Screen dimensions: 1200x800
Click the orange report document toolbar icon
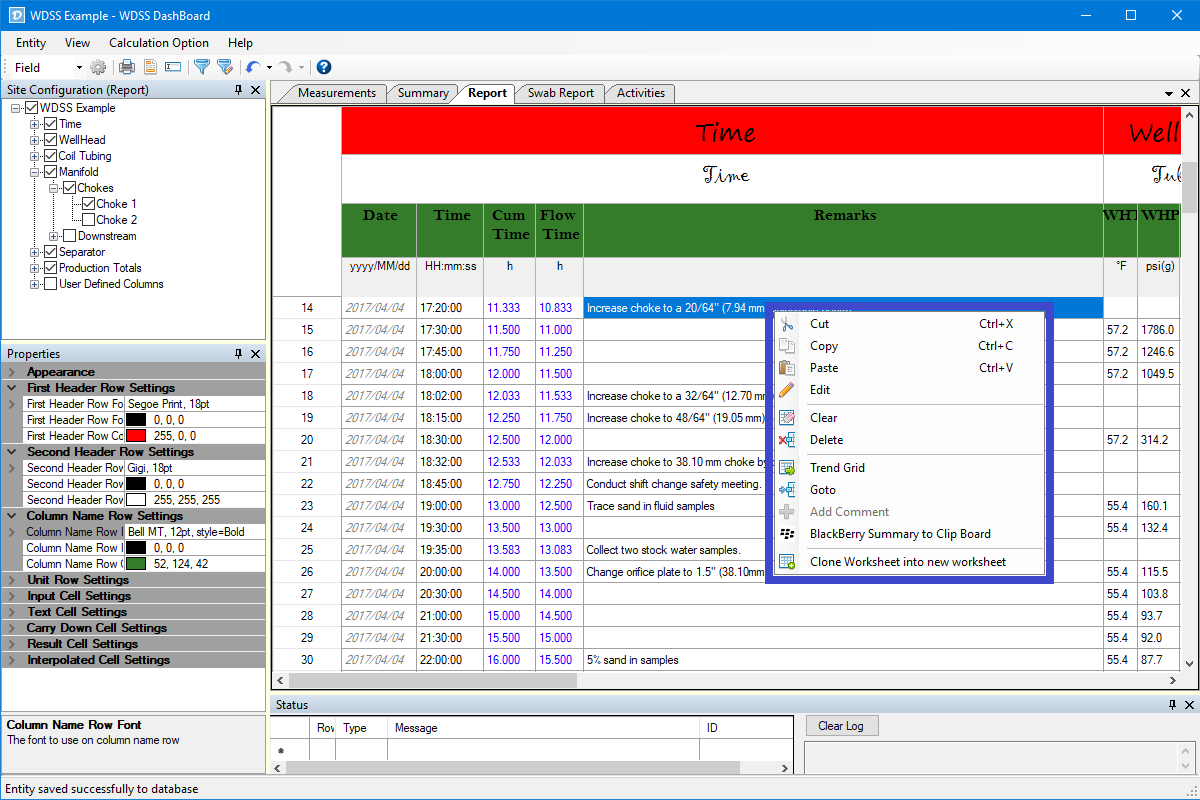pyautogui.click(x=150, y=67)
